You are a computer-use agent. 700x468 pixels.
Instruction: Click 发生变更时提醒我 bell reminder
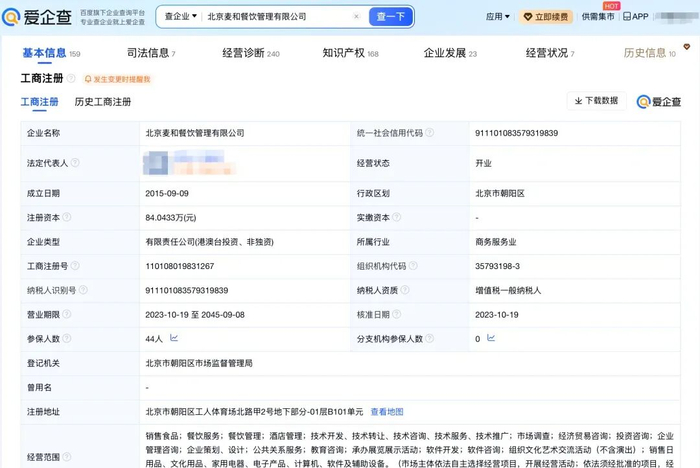[x=118, y=79]
